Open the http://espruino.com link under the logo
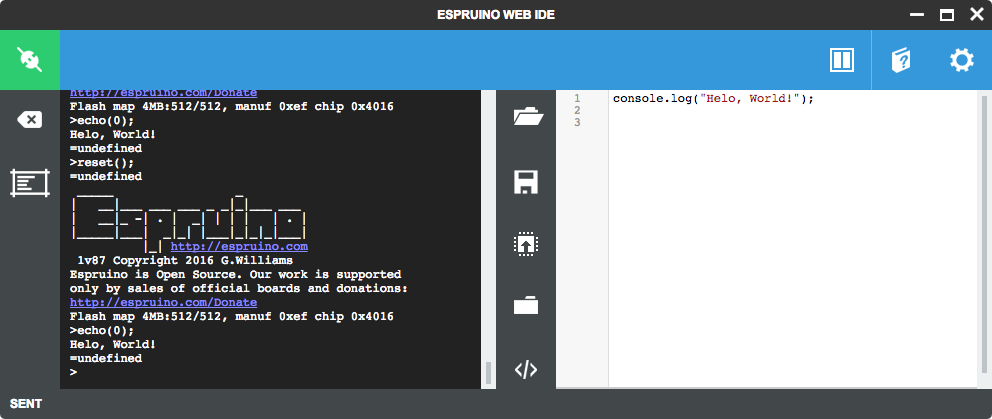992x419 pixels. click(x=239, y=246)
